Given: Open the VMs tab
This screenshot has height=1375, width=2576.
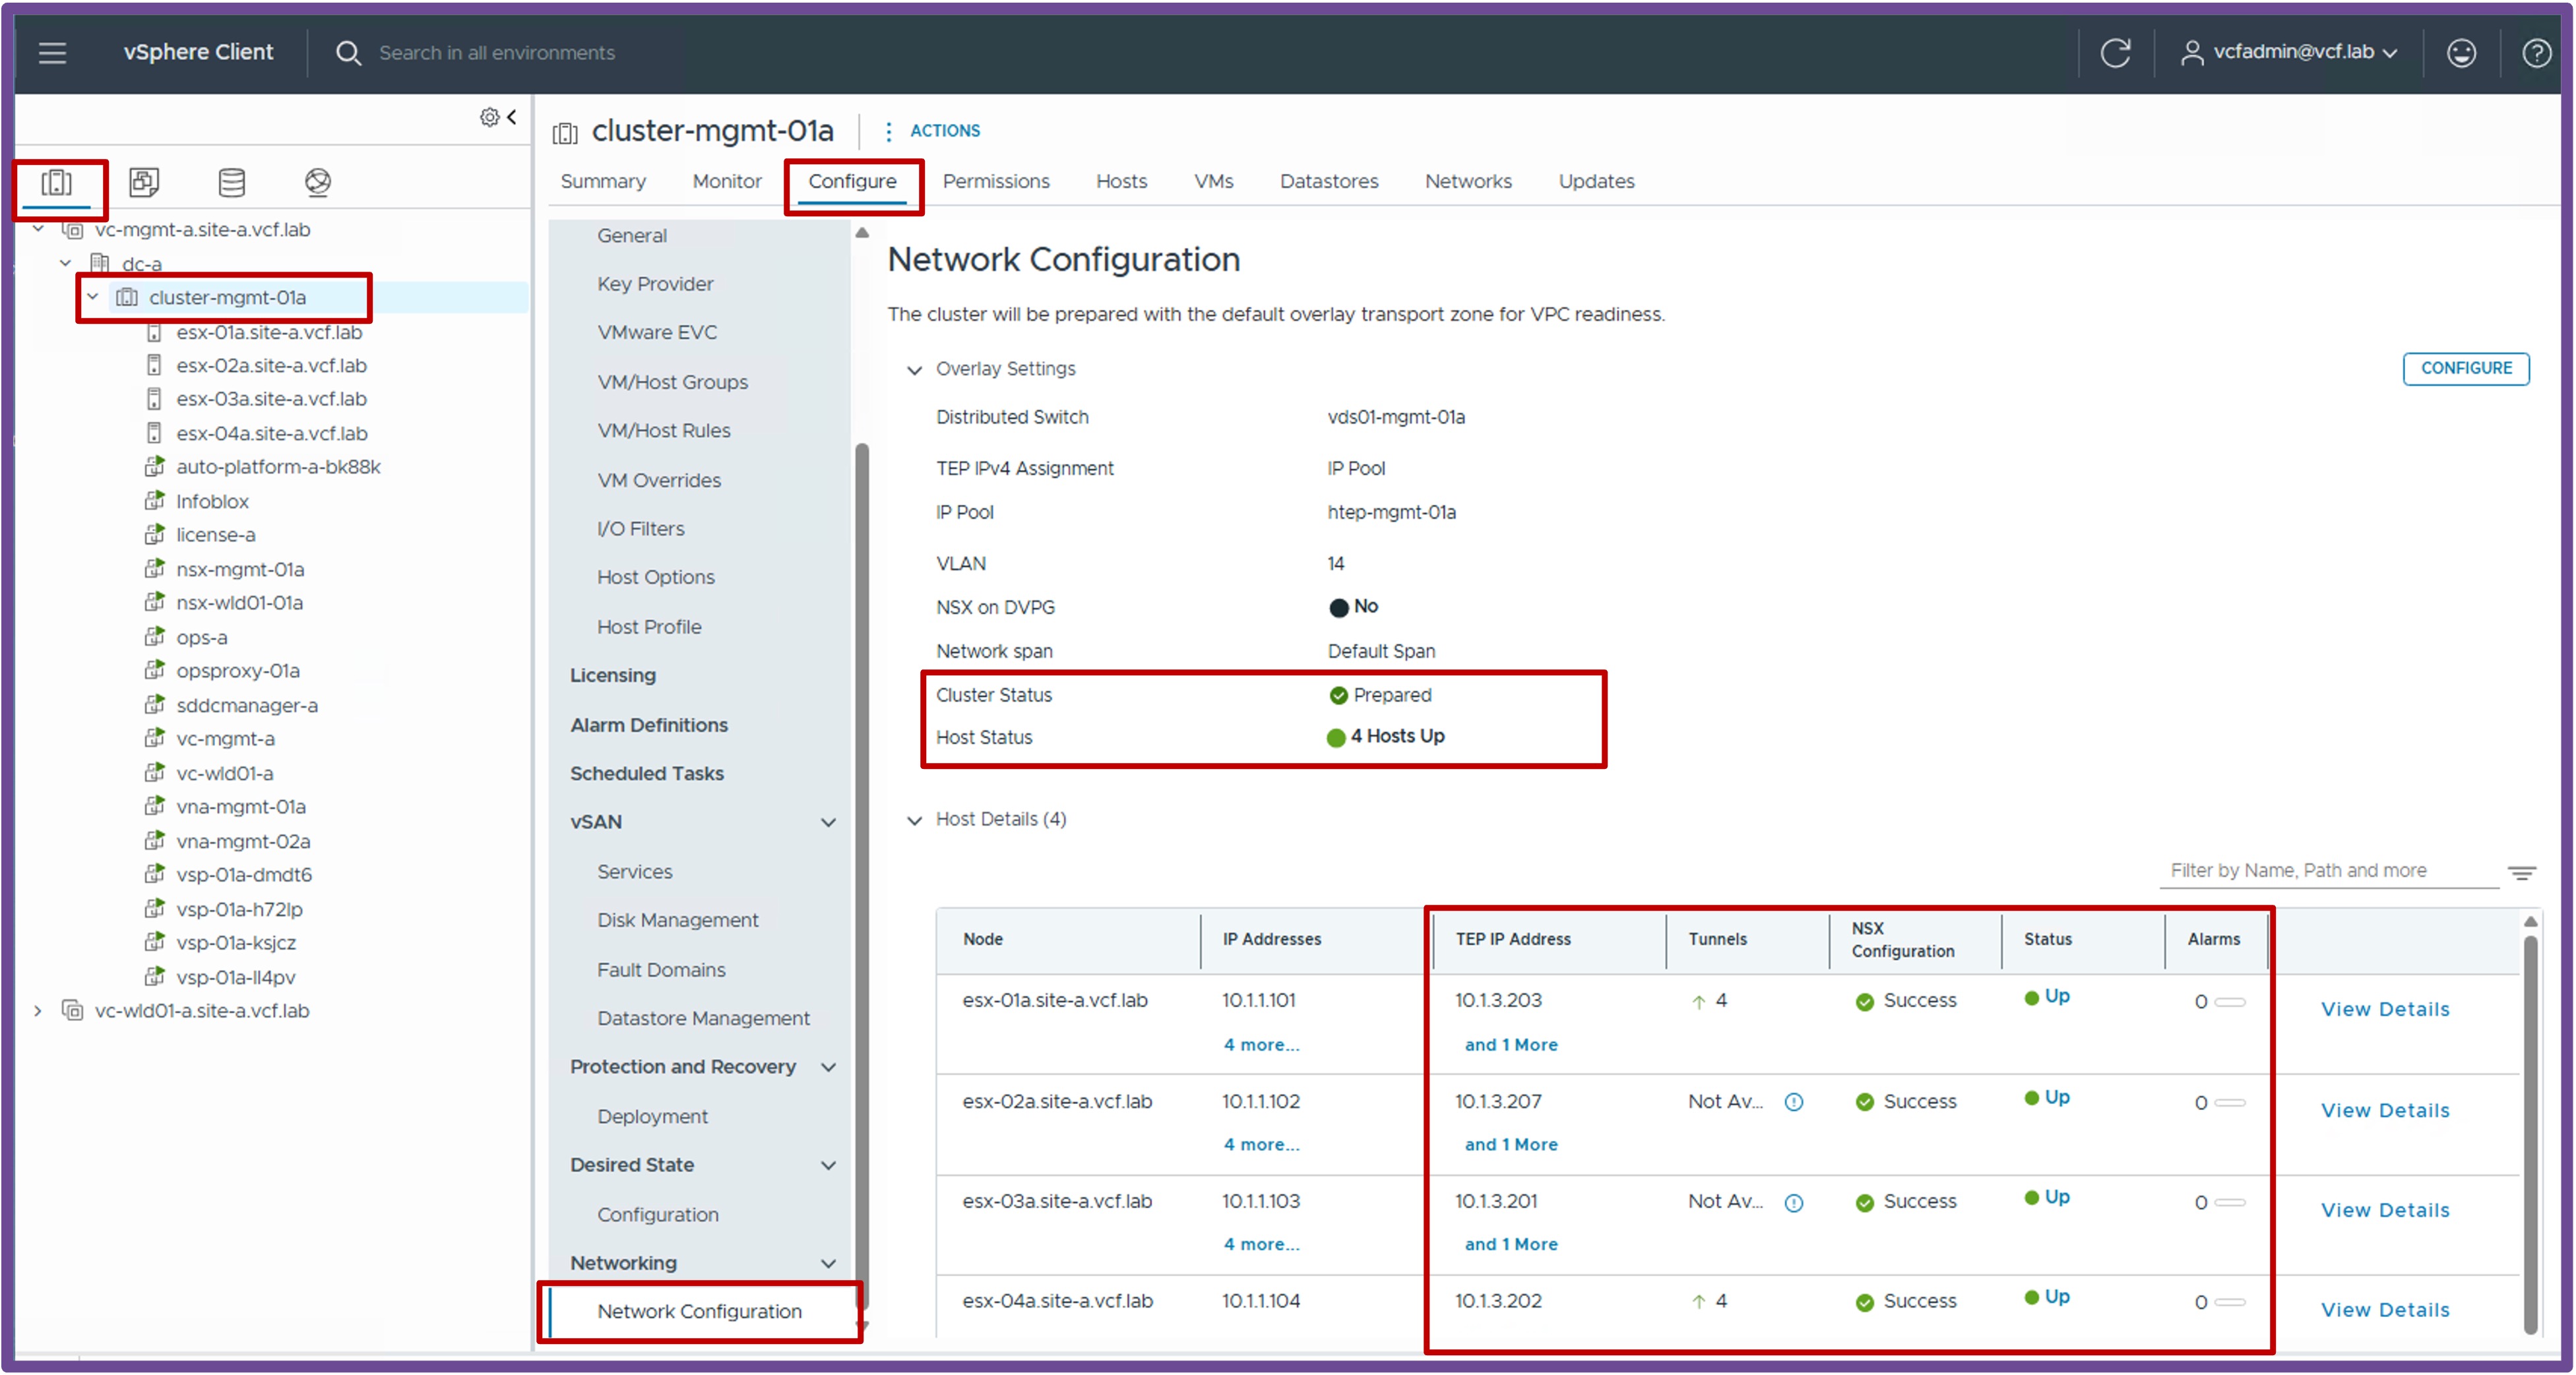Looking at the screenshot, I should click(1213, 181).
